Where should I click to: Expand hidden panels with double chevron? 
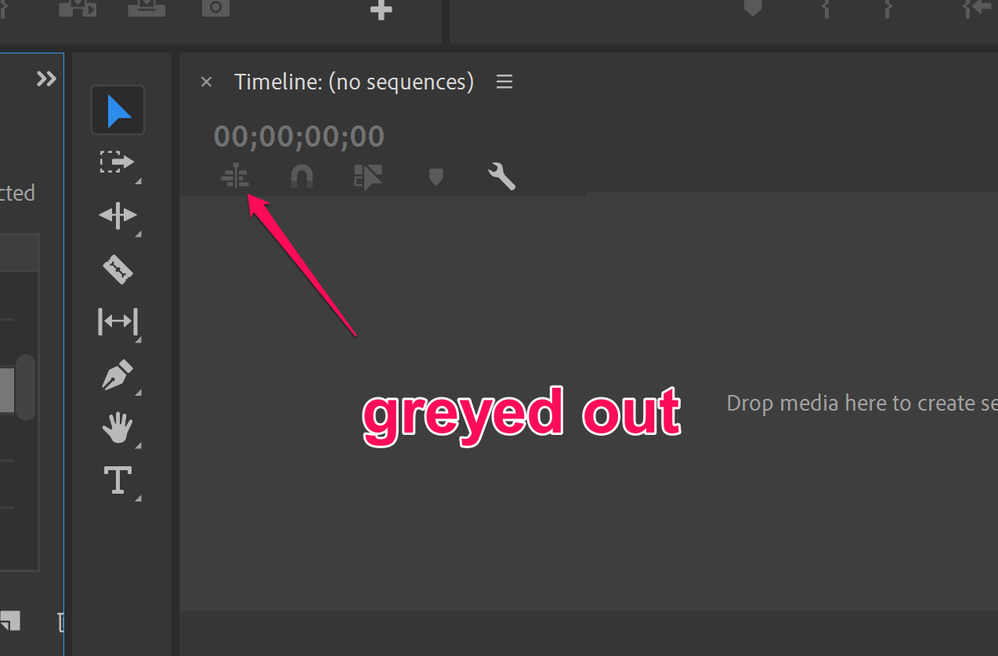[46, 78]
